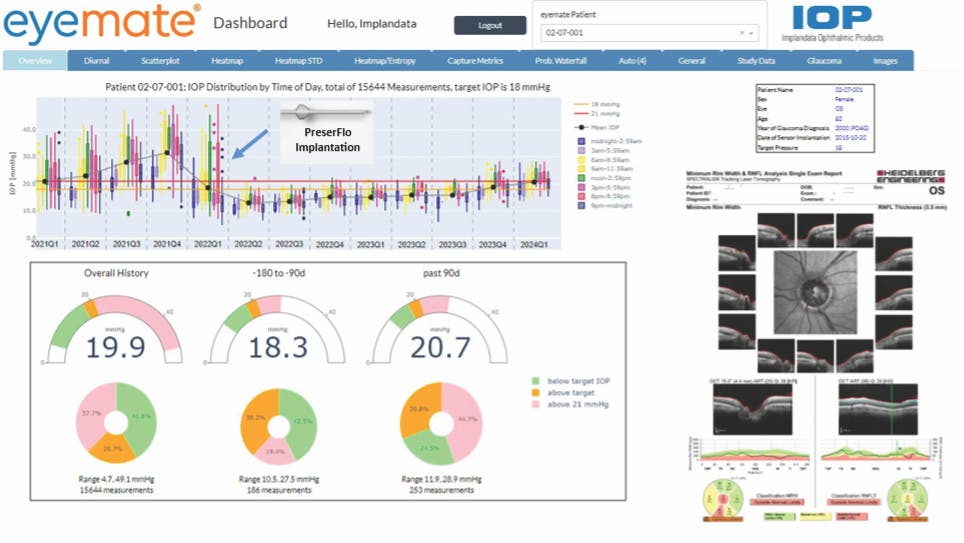964x543 pixels.
Task: Open the eyemate Patient dropdown arrow
Action: (752, 33)
